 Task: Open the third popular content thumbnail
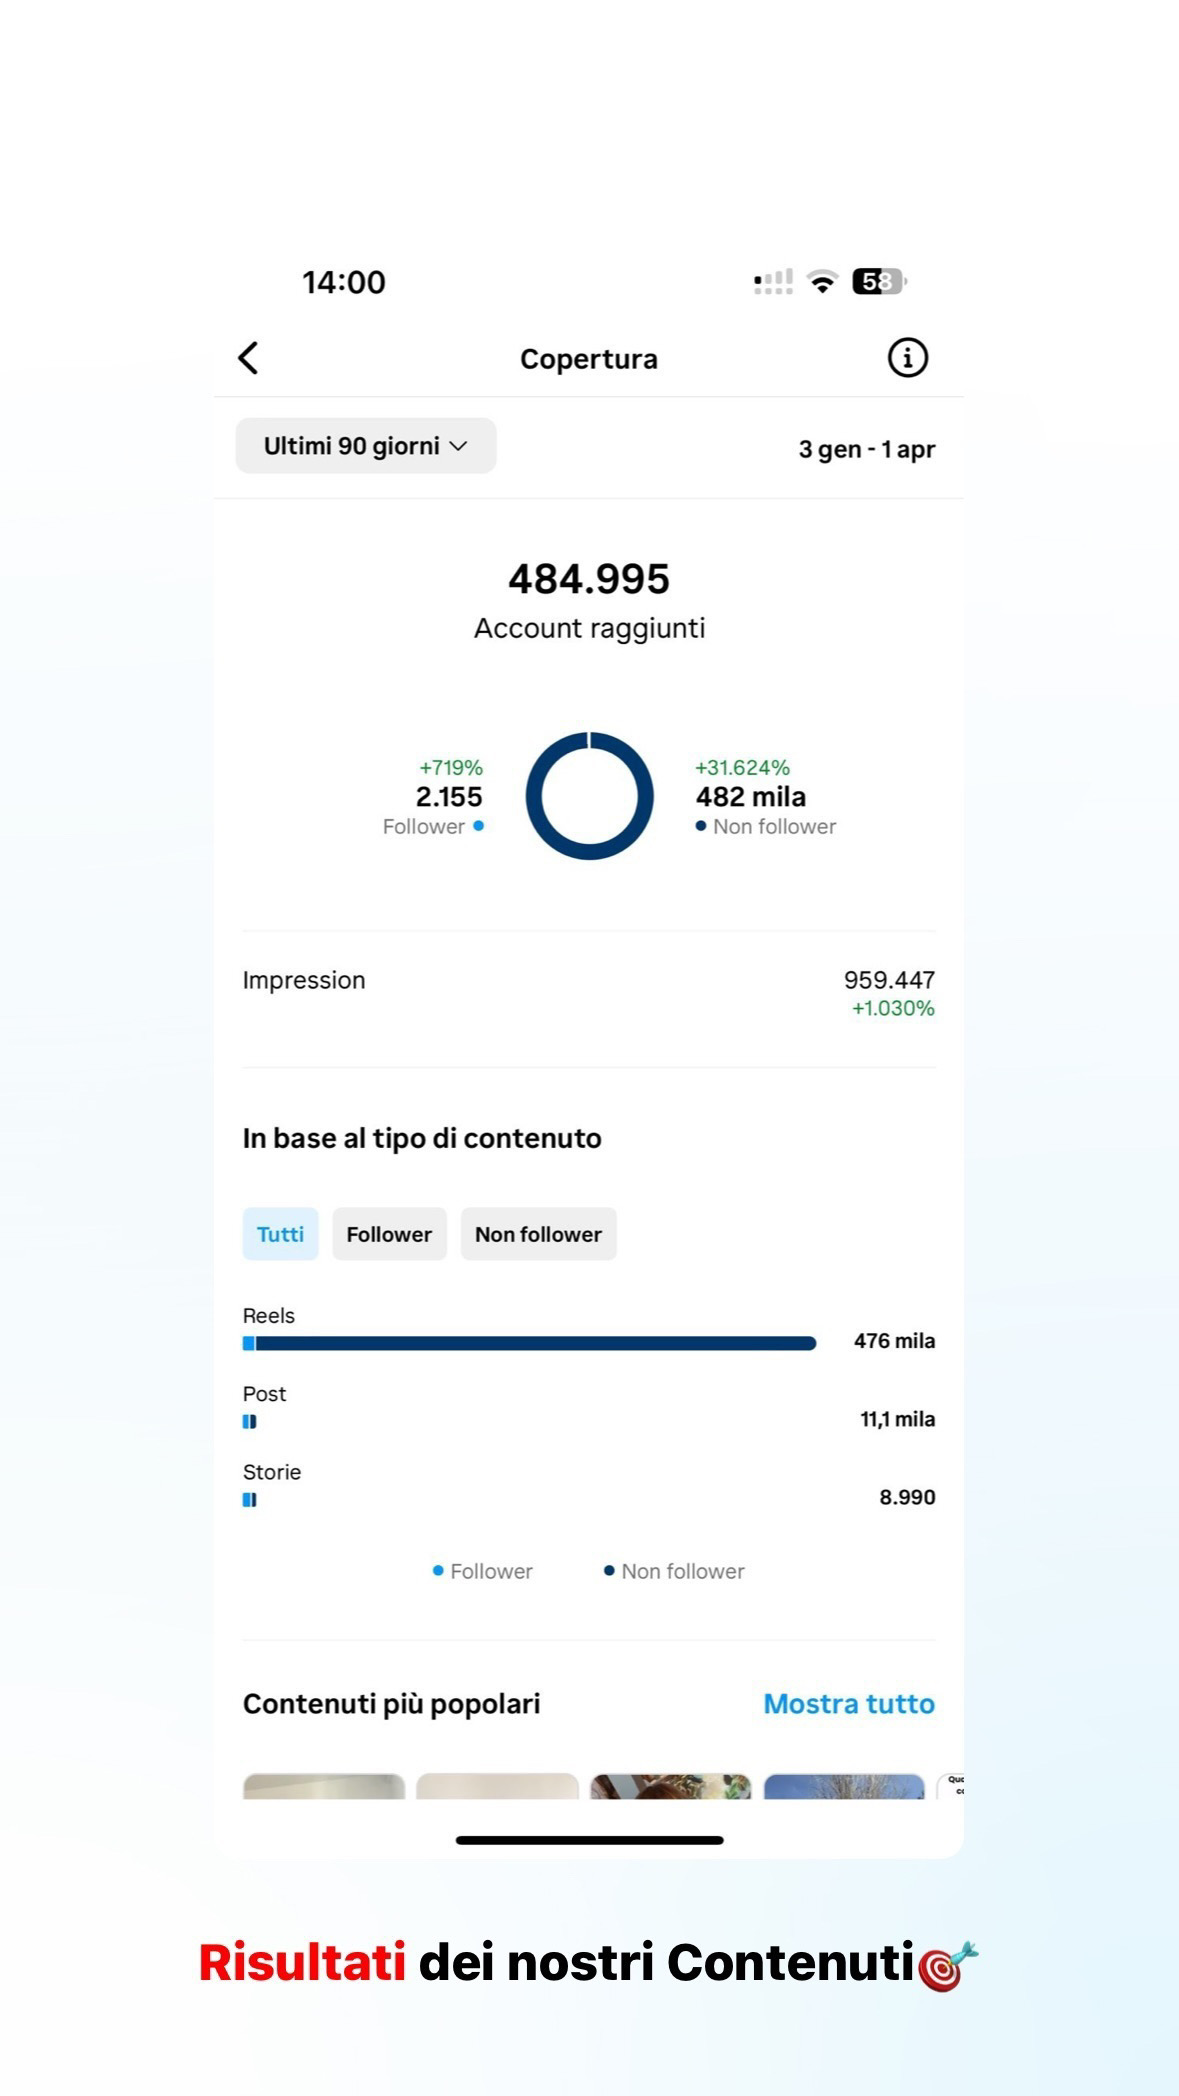point(671,1786)
